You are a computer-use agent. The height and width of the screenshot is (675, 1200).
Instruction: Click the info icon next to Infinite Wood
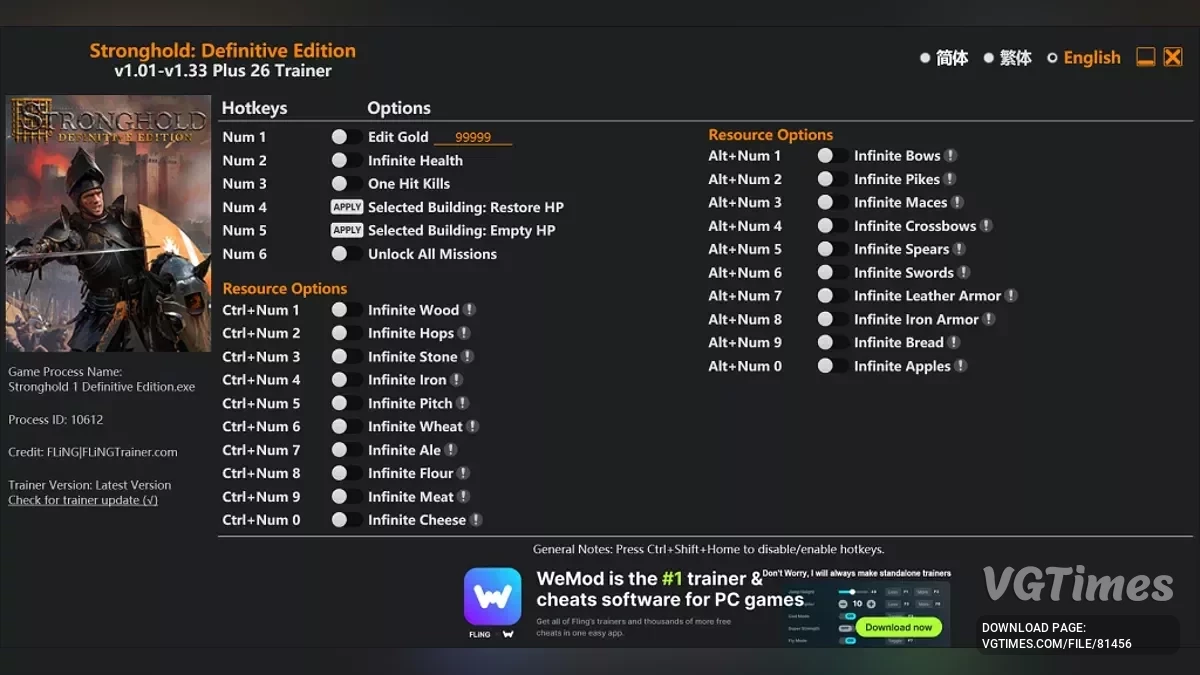[x=469, y=310]
